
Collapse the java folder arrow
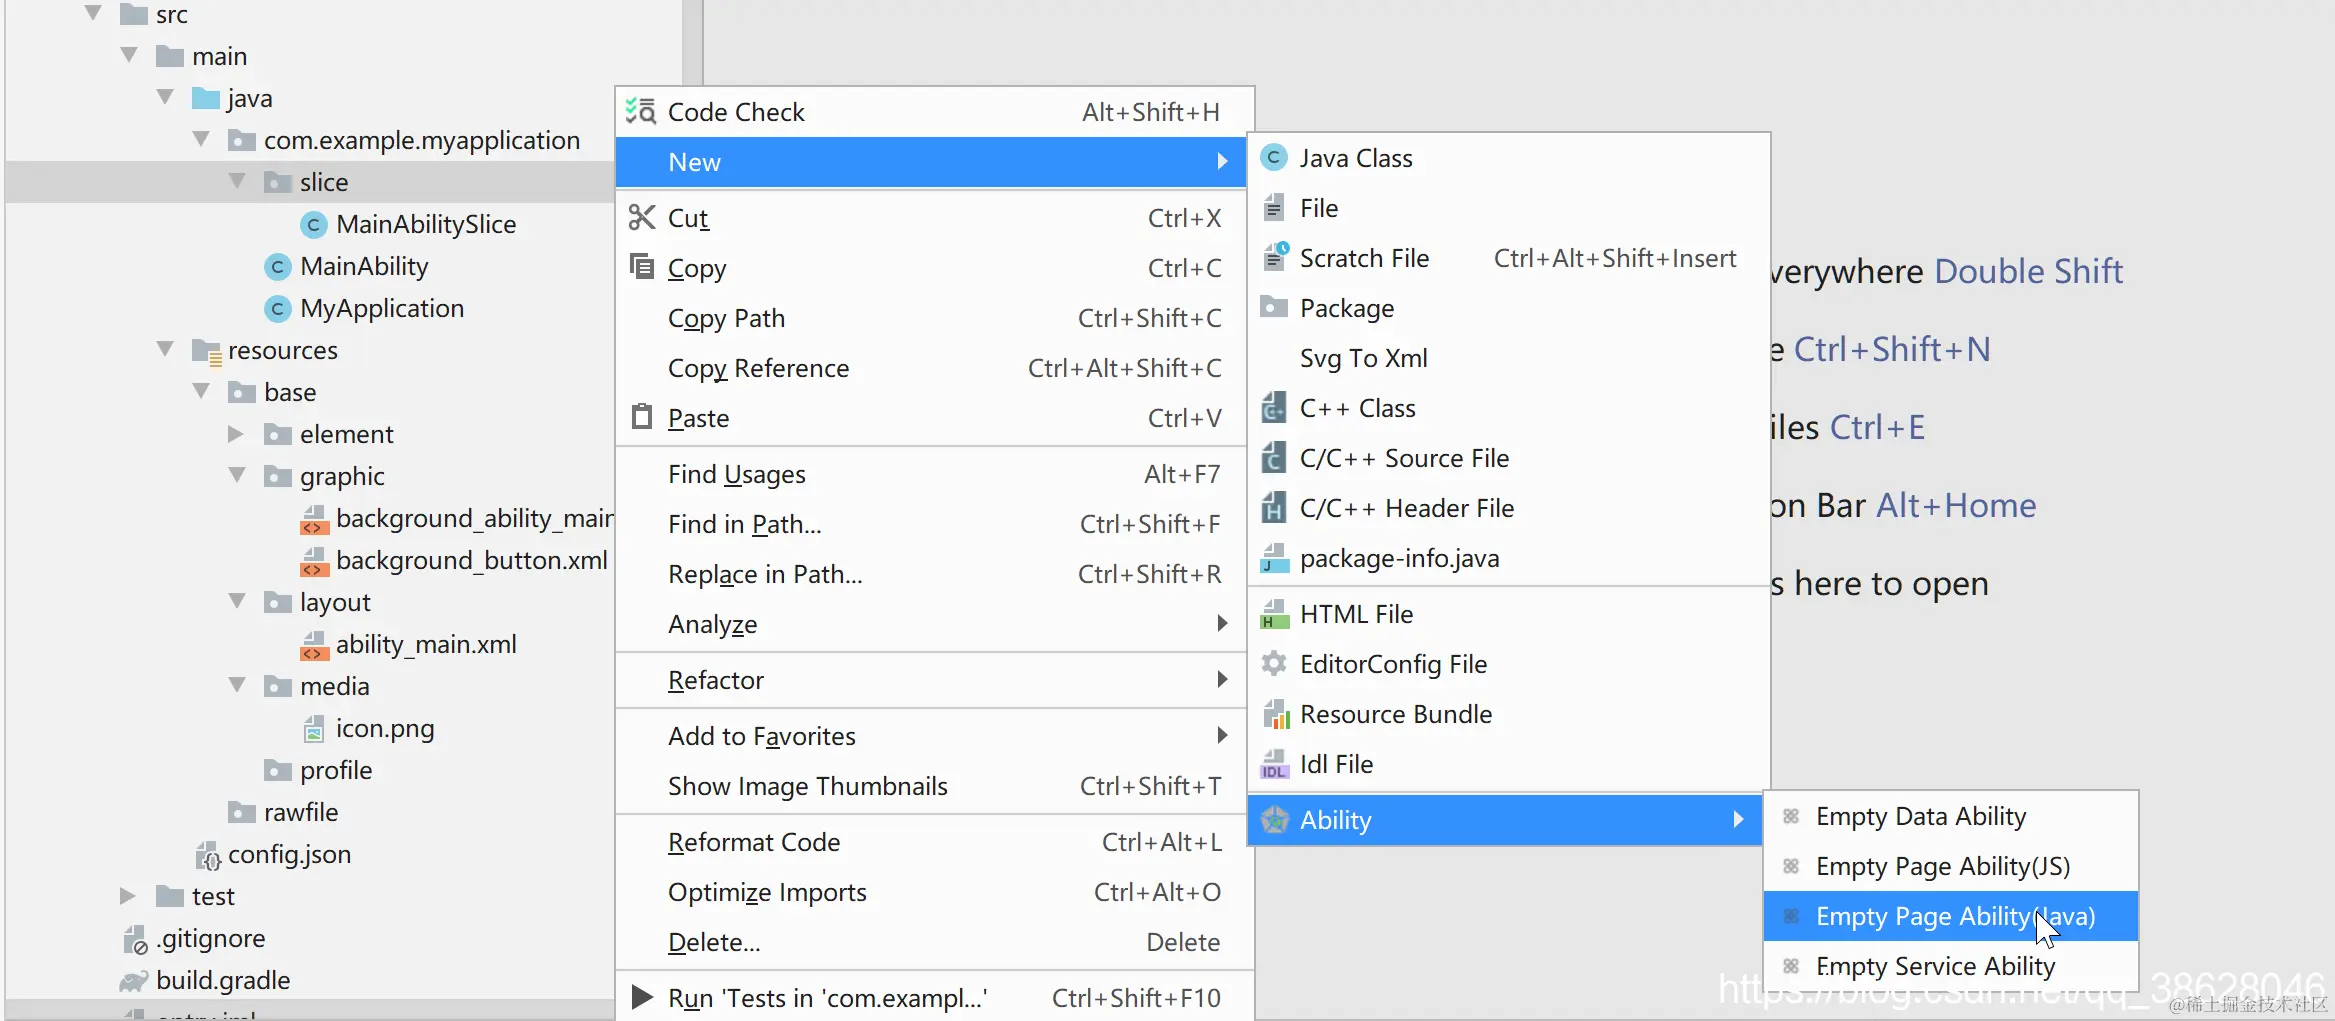tap(165, 97)
